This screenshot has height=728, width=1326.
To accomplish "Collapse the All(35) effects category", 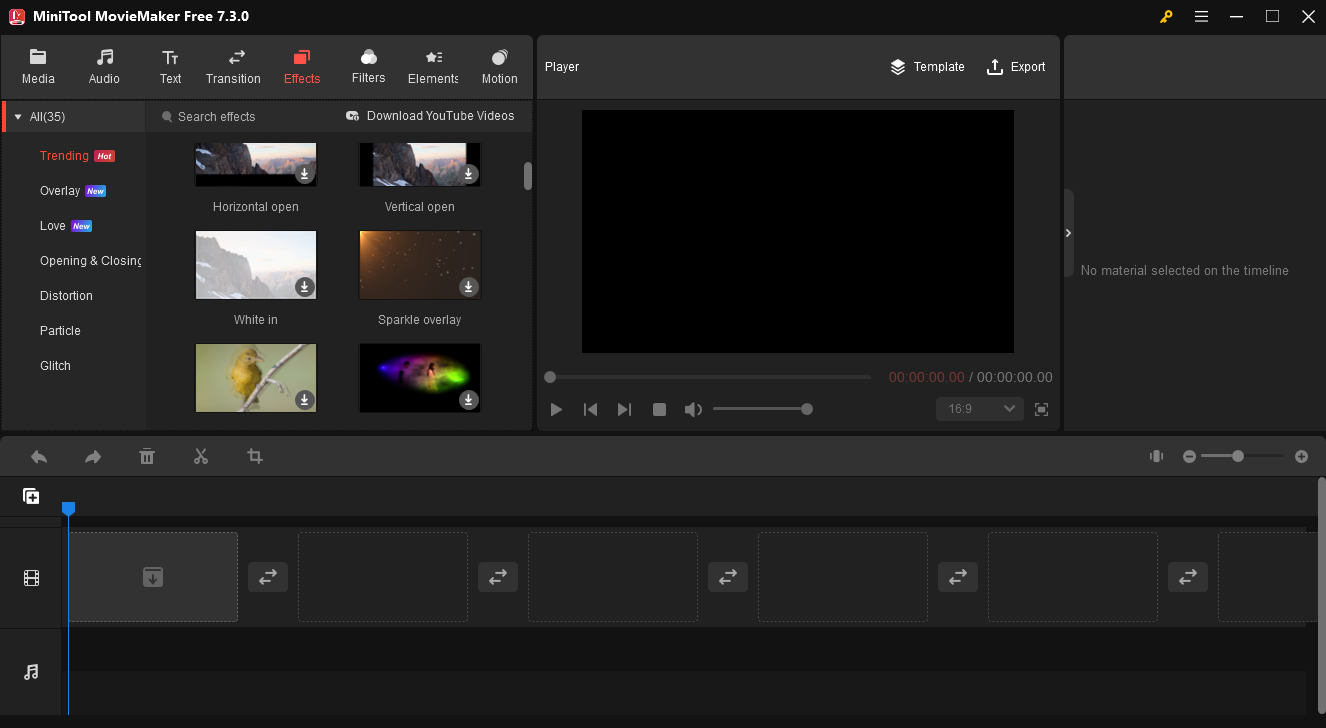I will [17, 117].
